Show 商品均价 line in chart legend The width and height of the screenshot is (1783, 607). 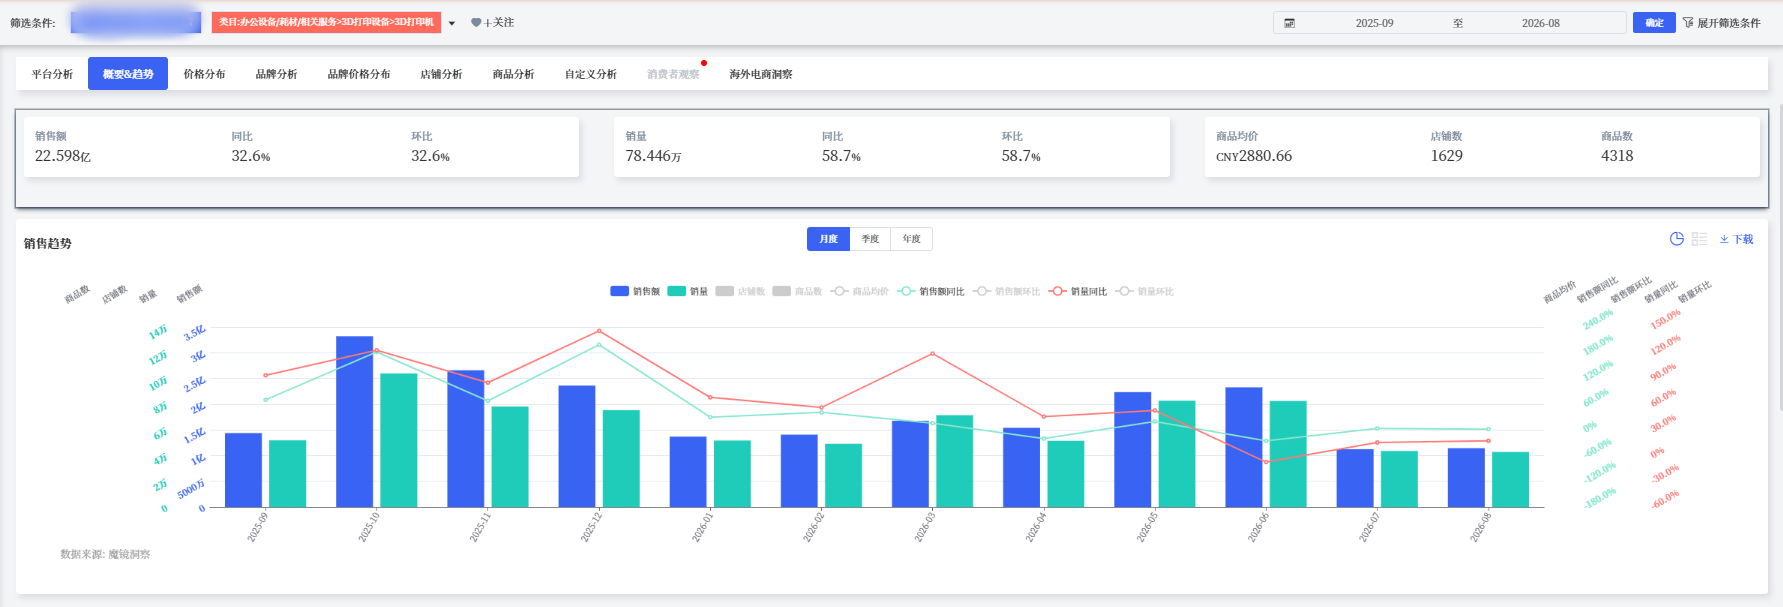[x=859, y=291]
